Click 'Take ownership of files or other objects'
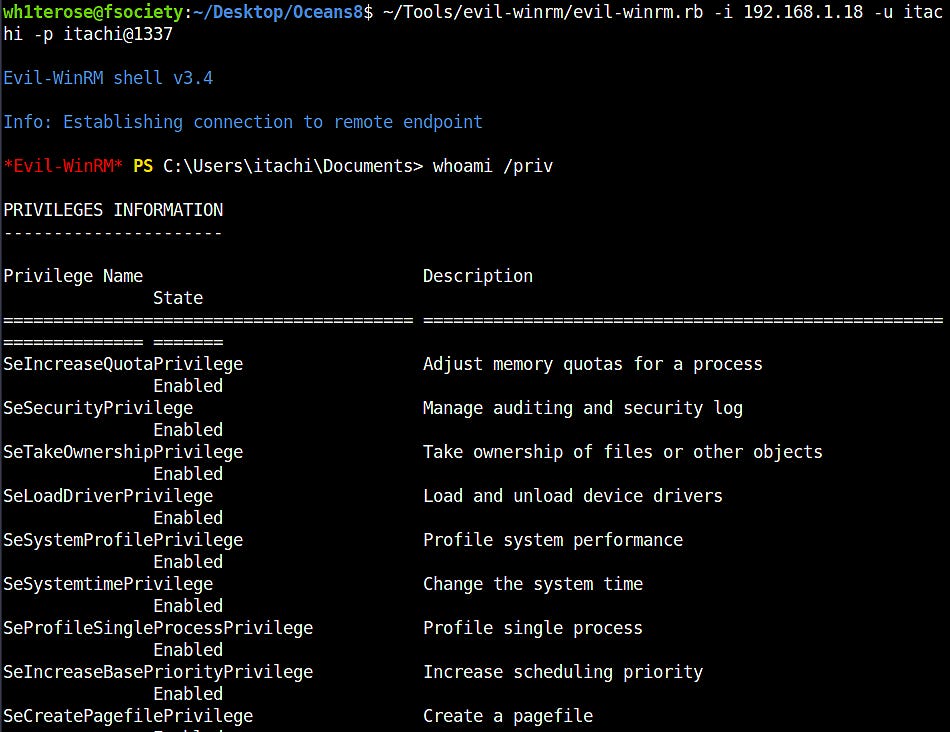Image resolution: width=950 pixels, height=732 pixels. coord(623,451)
